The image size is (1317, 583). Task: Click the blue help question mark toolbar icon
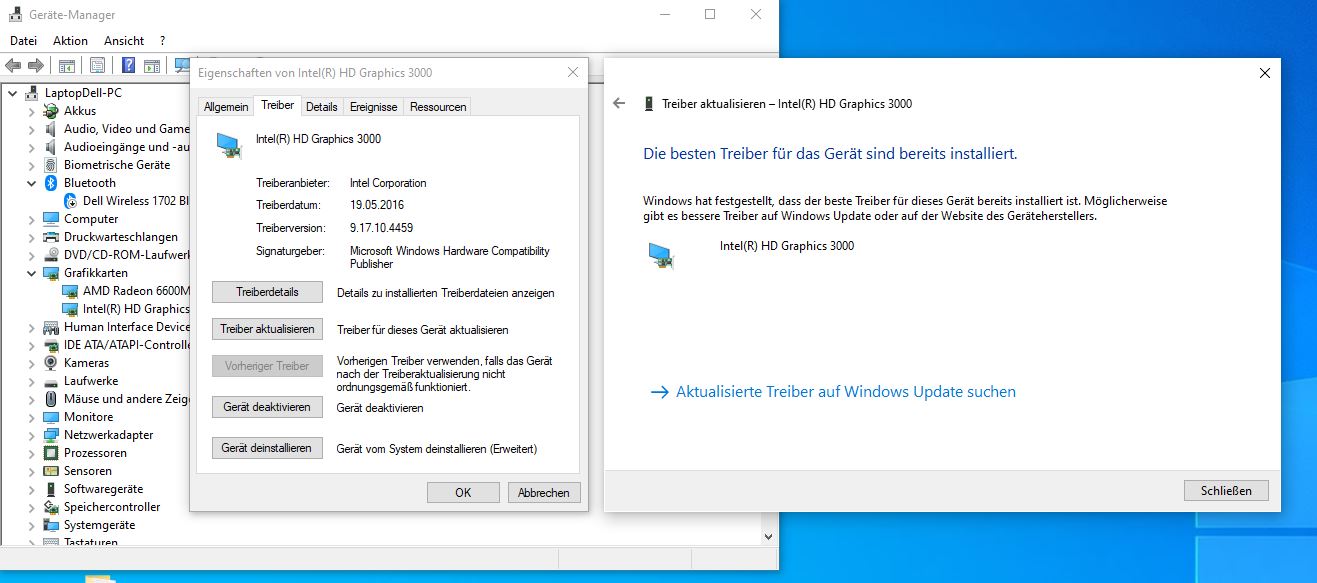tap(129, 66)
